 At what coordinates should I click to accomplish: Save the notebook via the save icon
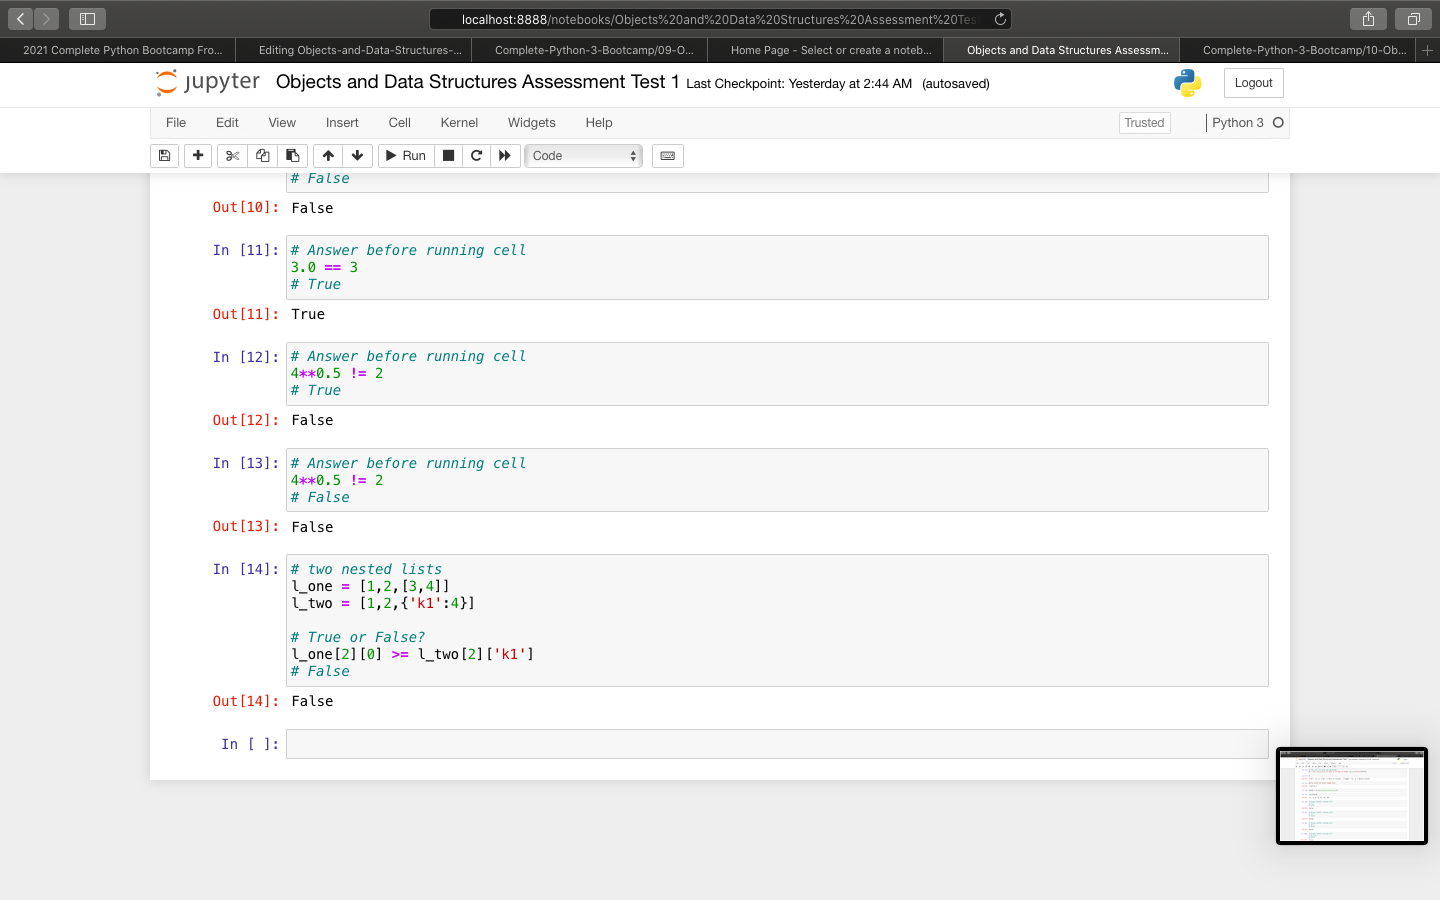click(164, 155)
